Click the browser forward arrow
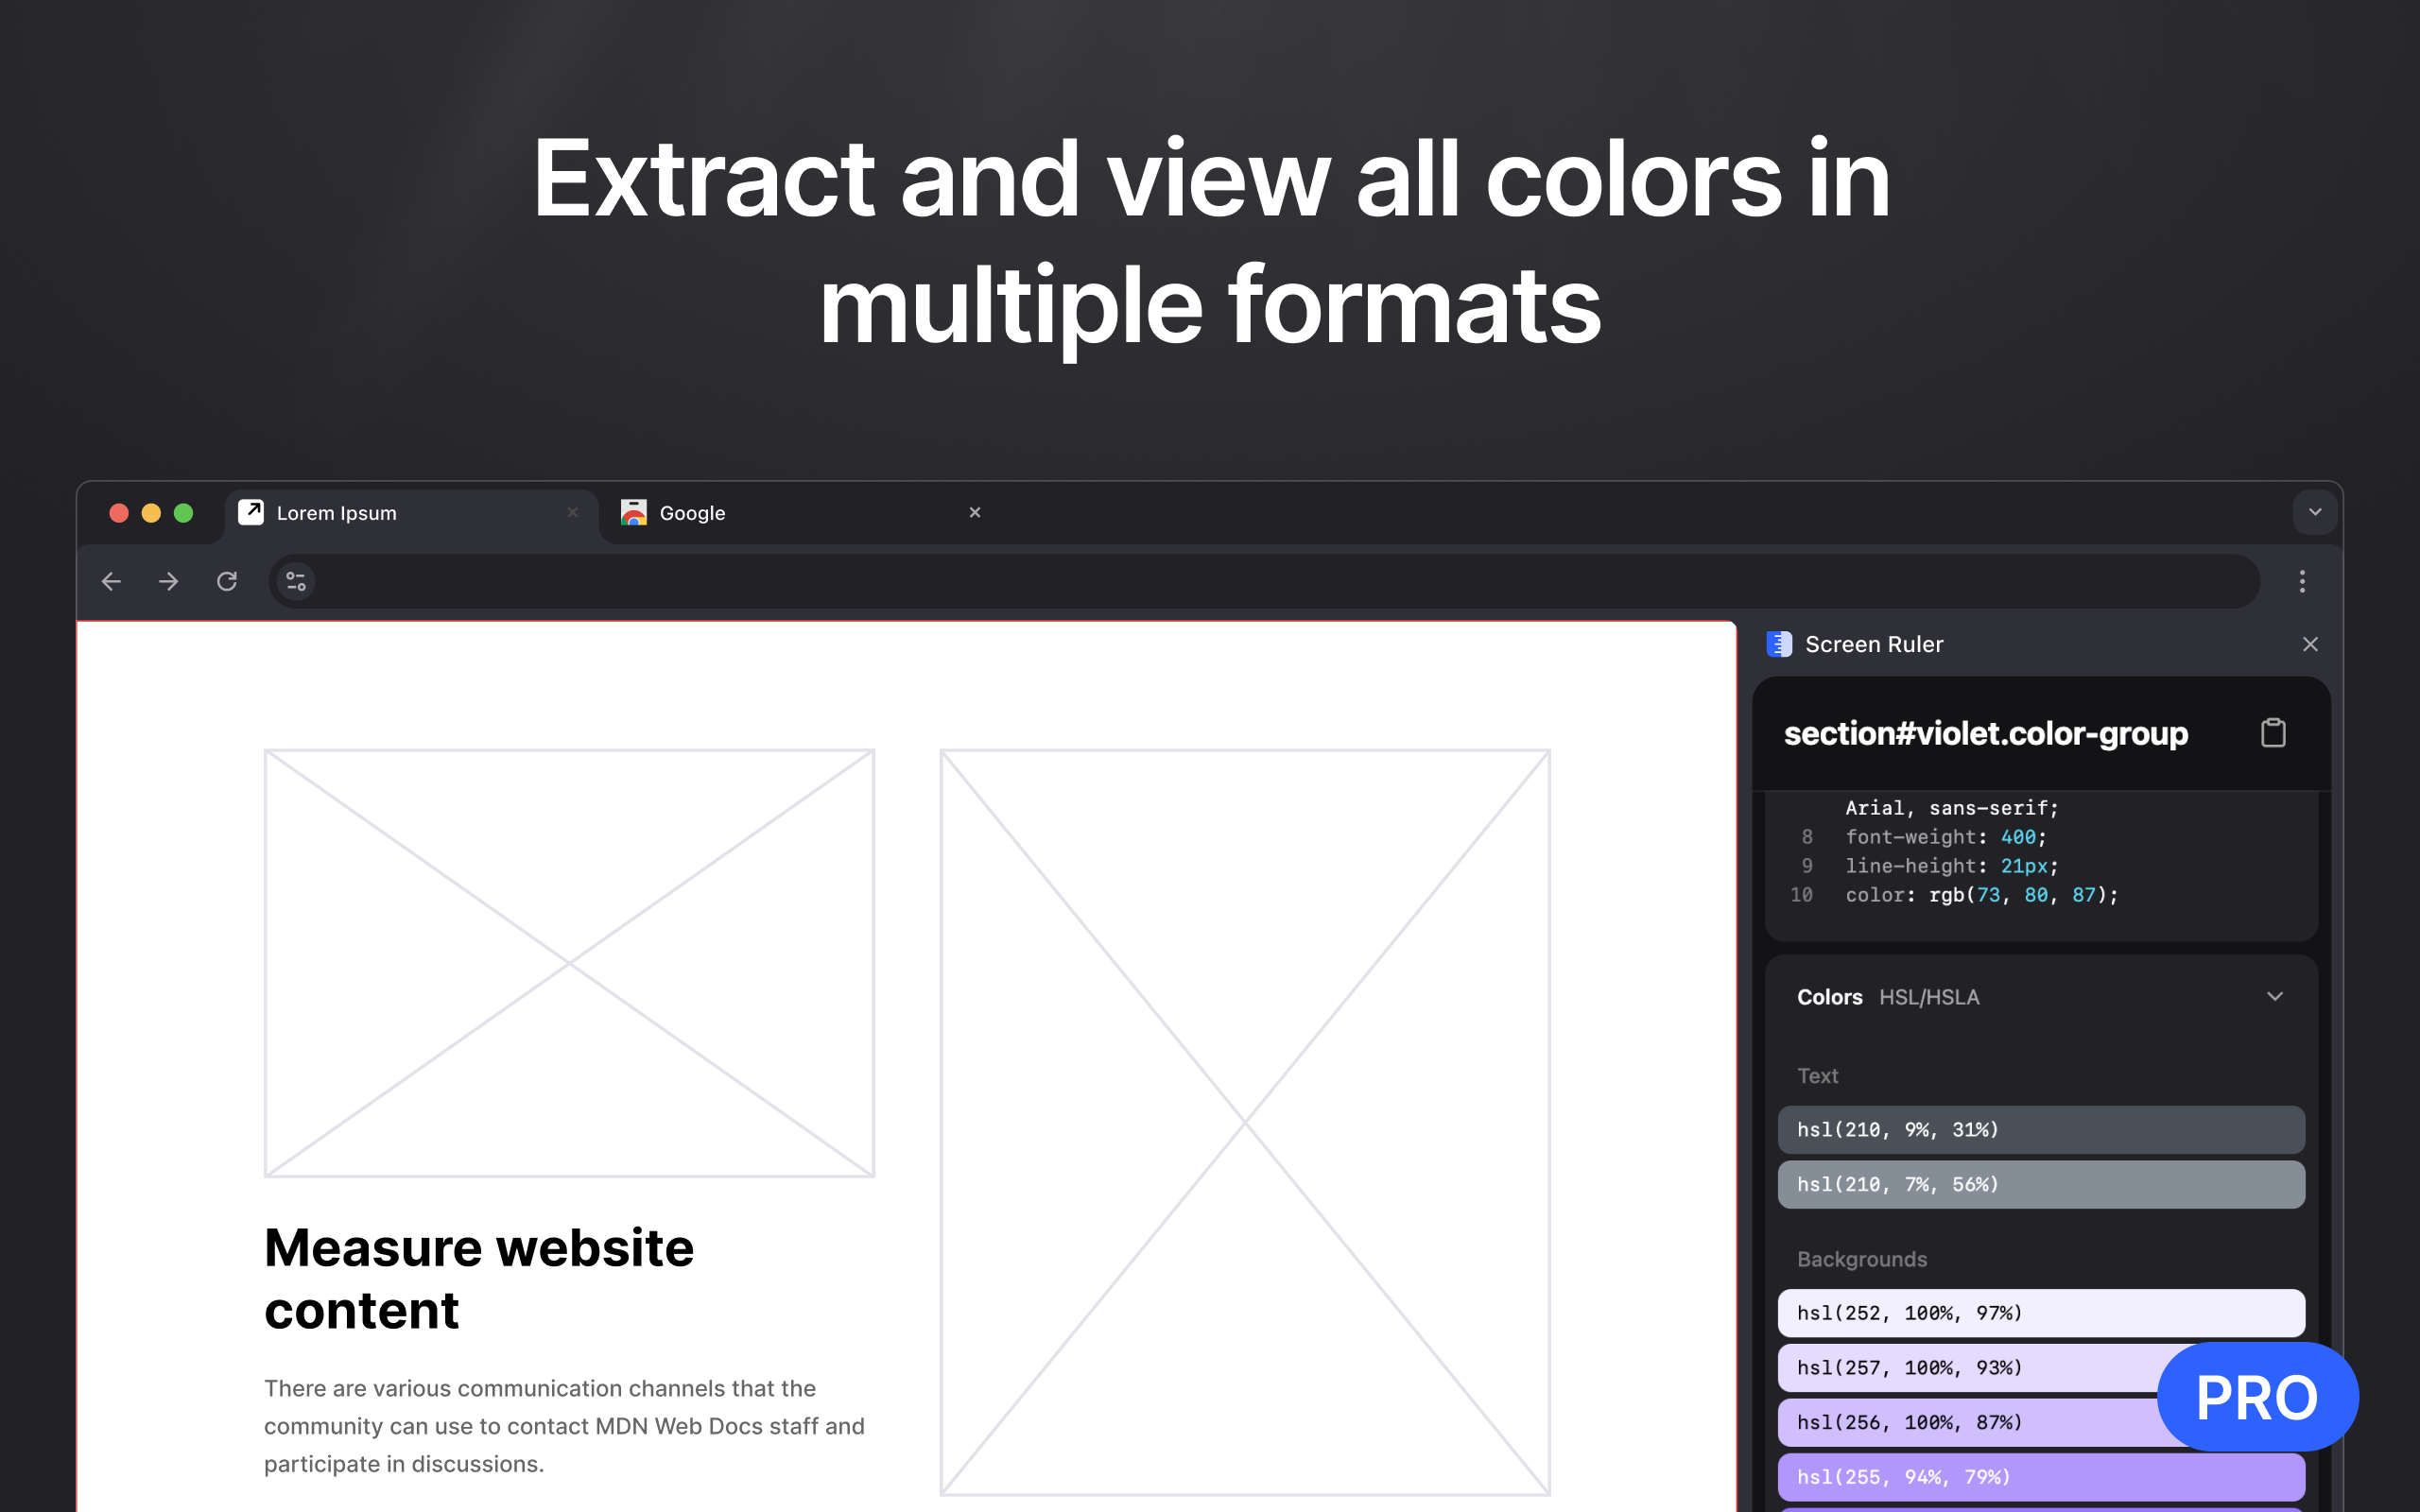Screen dimensions: 2420x1512 point(168,581)
